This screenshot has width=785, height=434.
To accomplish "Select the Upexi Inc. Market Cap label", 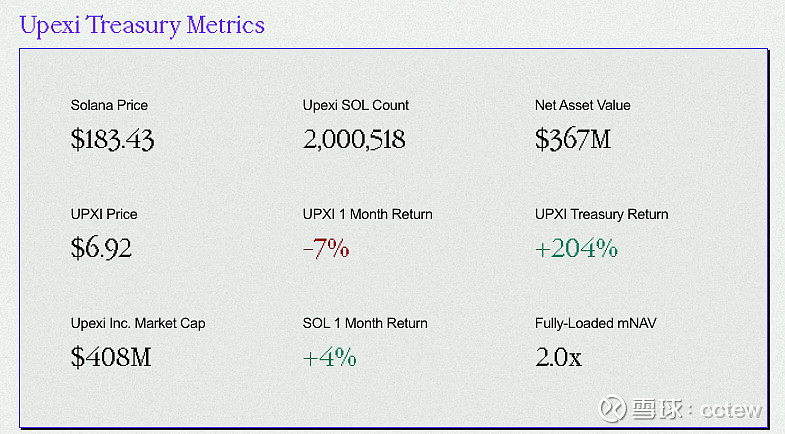I will point(138,323).
